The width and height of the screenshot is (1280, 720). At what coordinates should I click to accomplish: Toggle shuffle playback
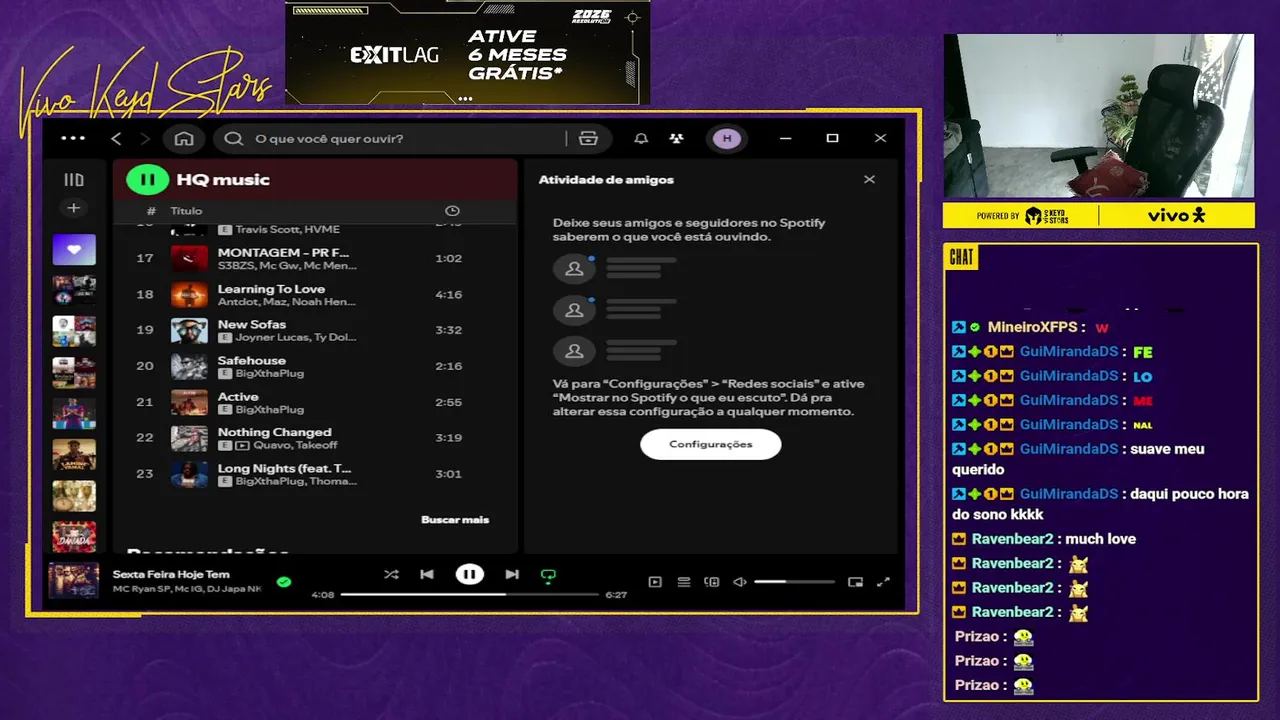click(391, 574)
